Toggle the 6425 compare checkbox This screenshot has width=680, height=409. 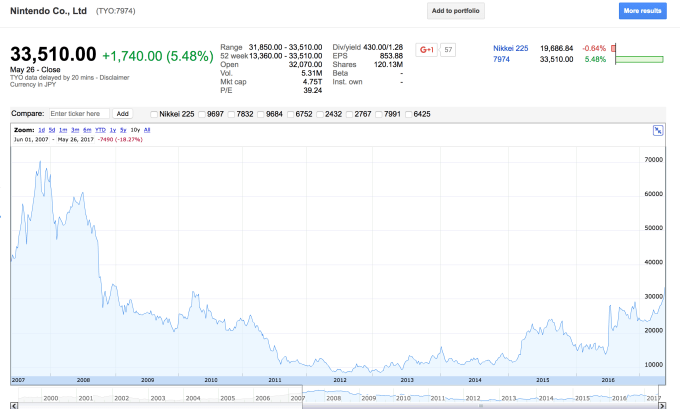[x=408, y=115]
